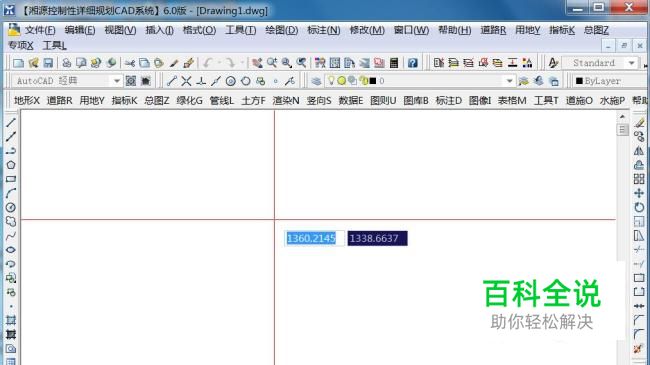Click the Match Properties brush icon
The image size is (650, 365).
coord(174,63)
